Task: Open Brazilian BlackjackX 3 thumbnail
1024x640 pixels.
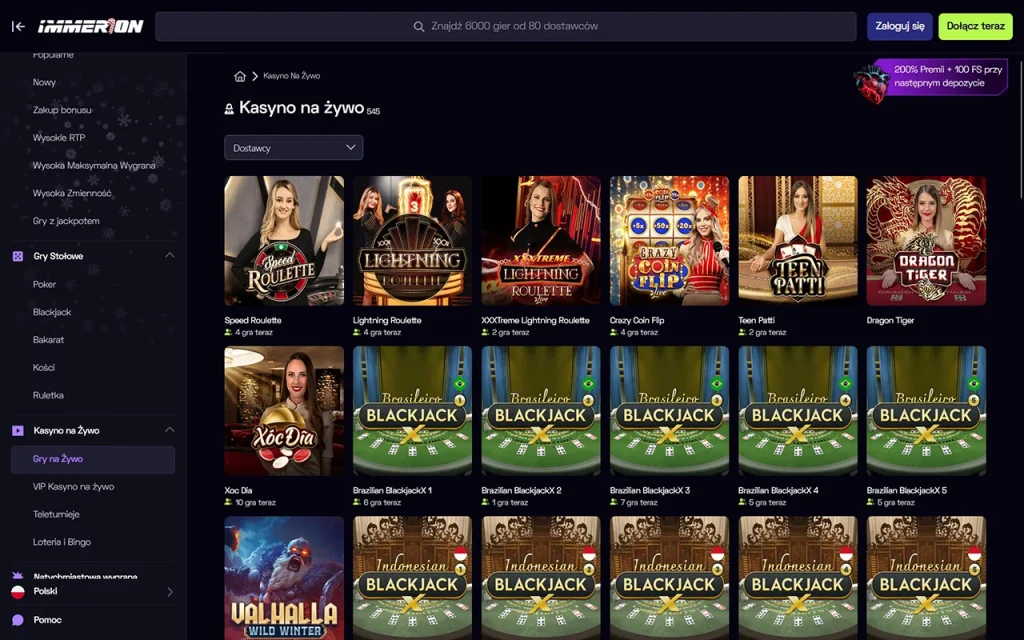Action: tap(669, 411)
